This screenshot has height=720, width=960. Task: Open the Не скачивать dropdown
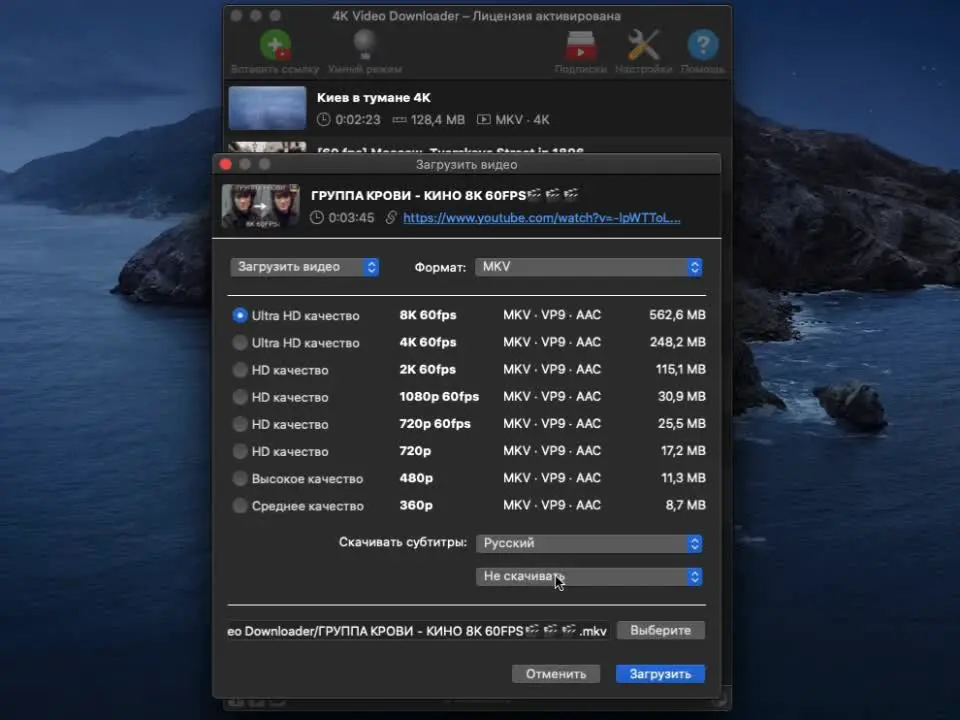click(589, 577)
